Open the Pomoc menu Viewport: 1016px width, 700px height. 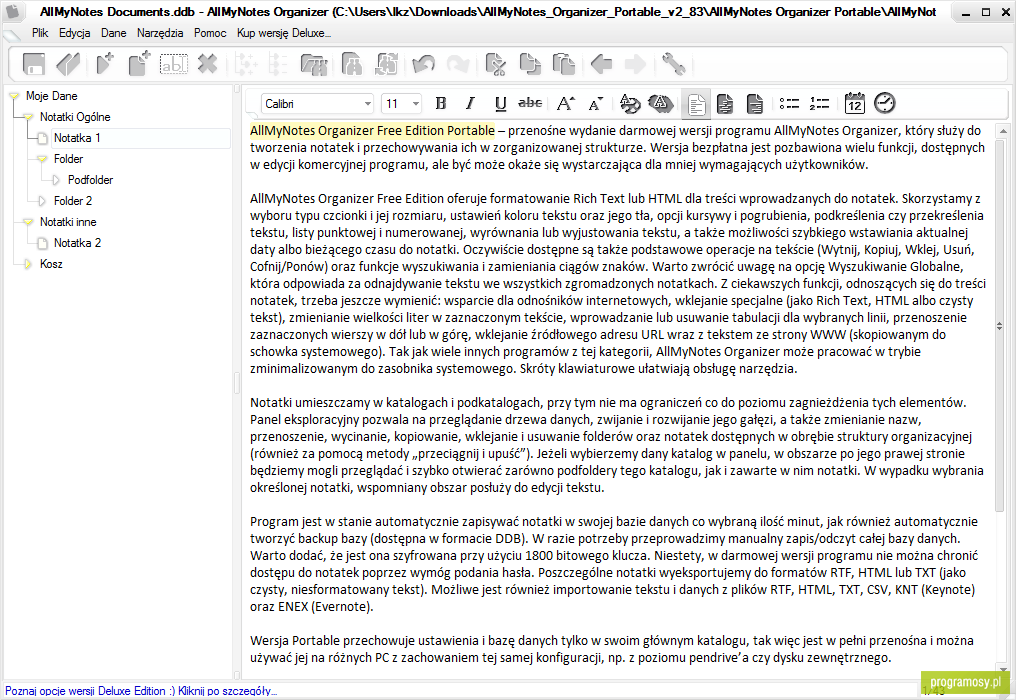click(x=210, y=33)
